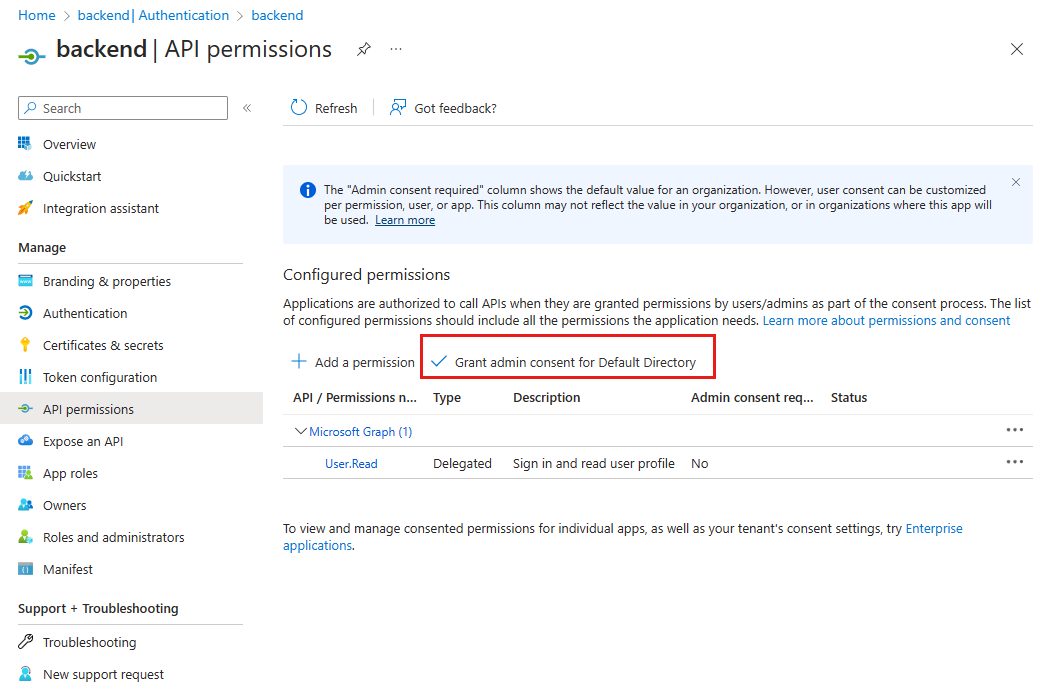The width and height of the screenshot is (1050, 696).
Task: Go to the Overview page
Action: (66, 143)
